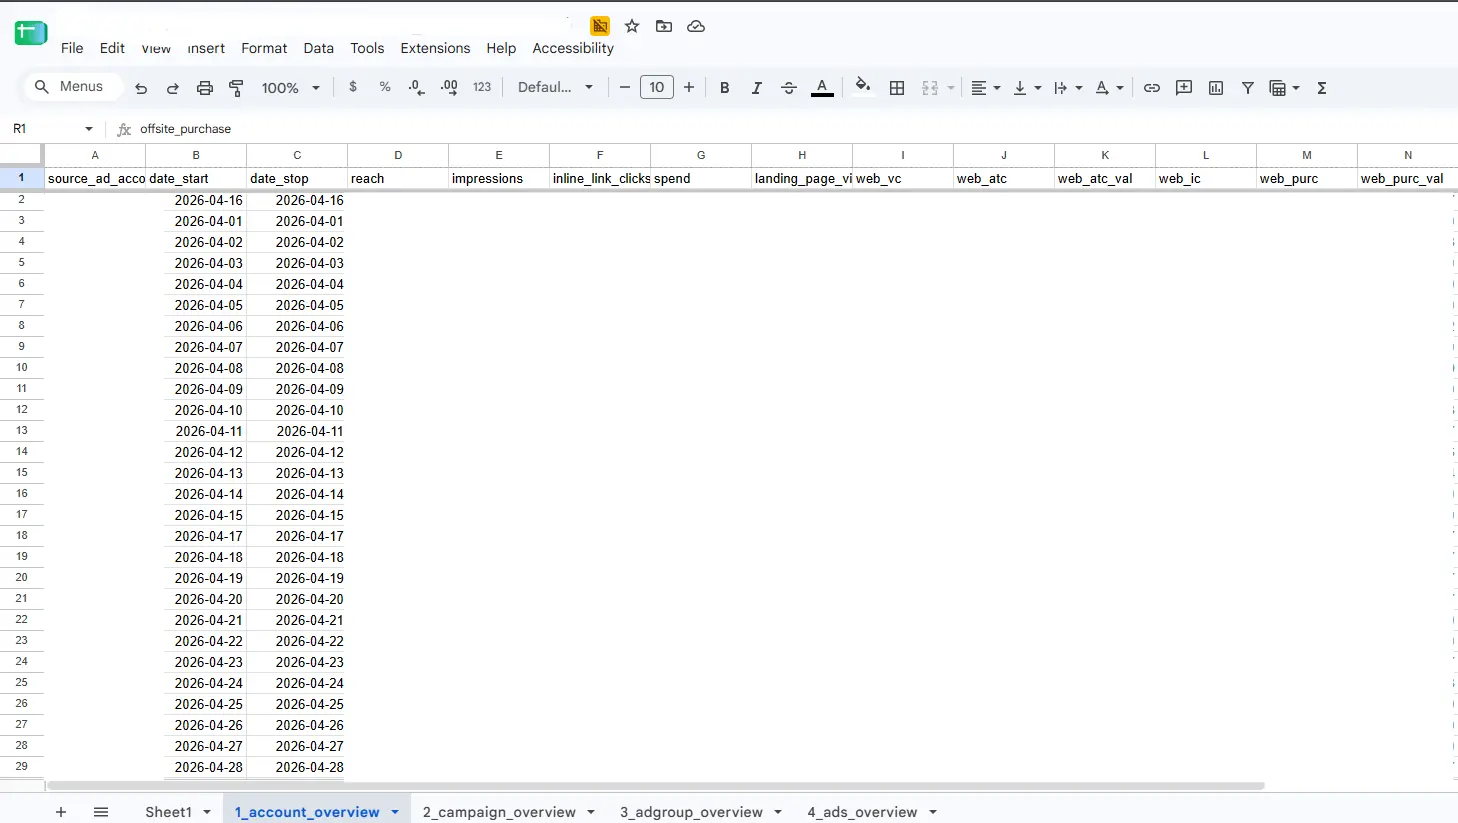Activate the Paint format tool
The width and height of the screenshot is (1458, 823).
click(x=237, y=88)
